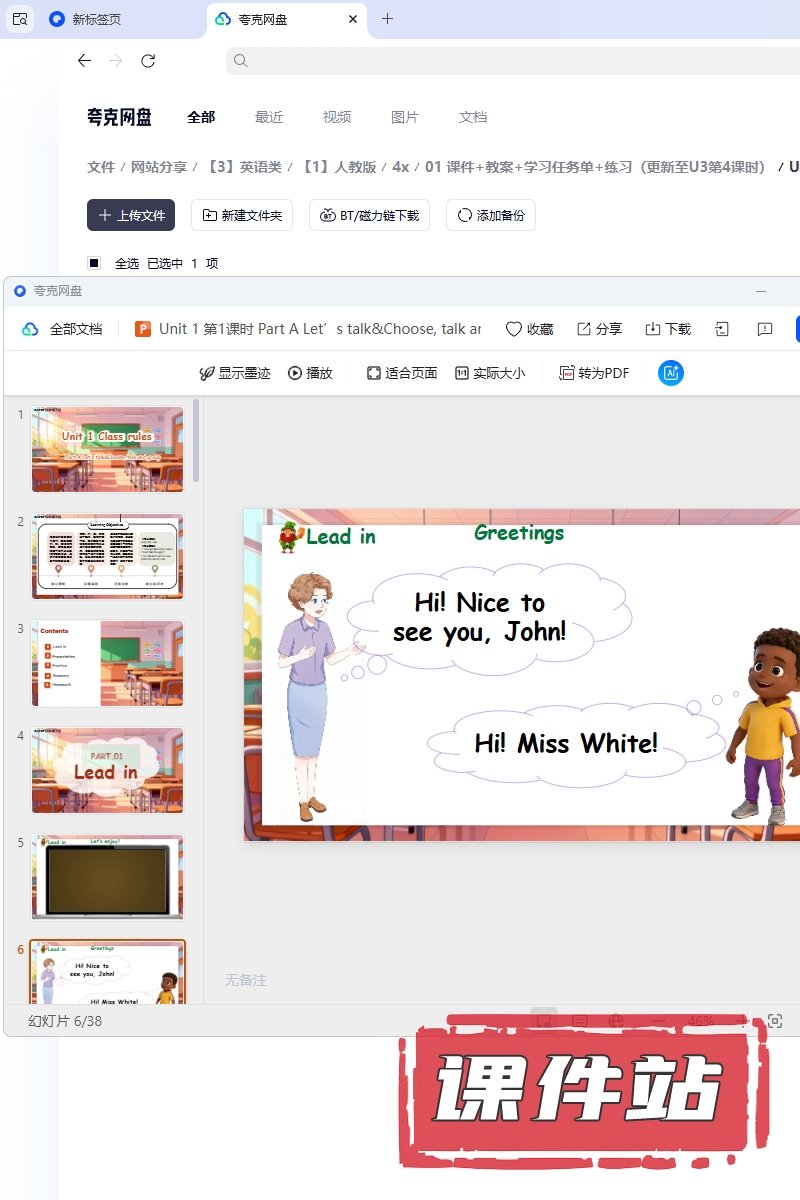Switch to the 视频 tab
Image resolution: width=800 pixels, height=1200 pixels.
coord(337,117)
